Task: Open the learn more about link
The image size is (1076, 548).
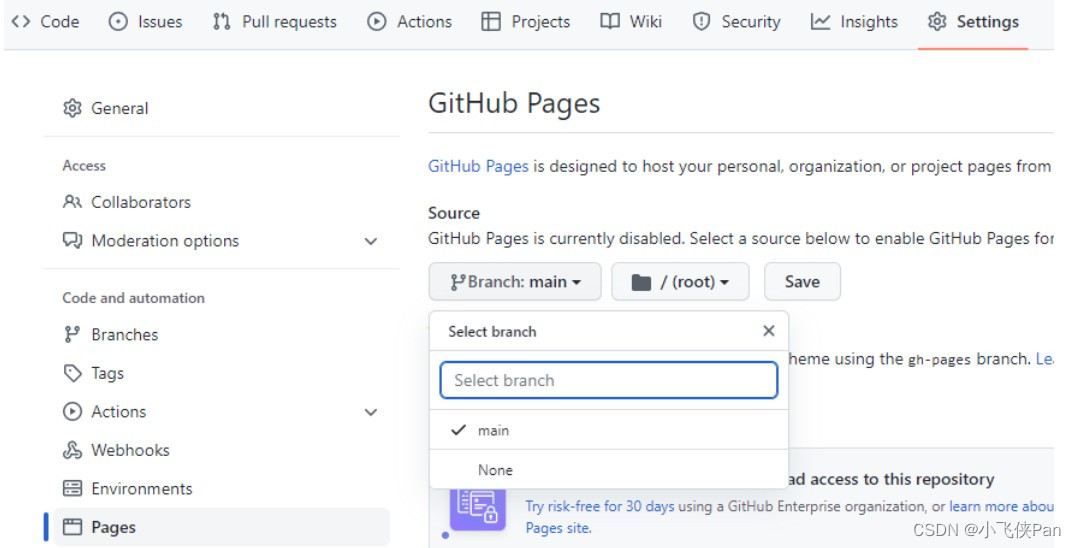Action: tap(1001, 506)
